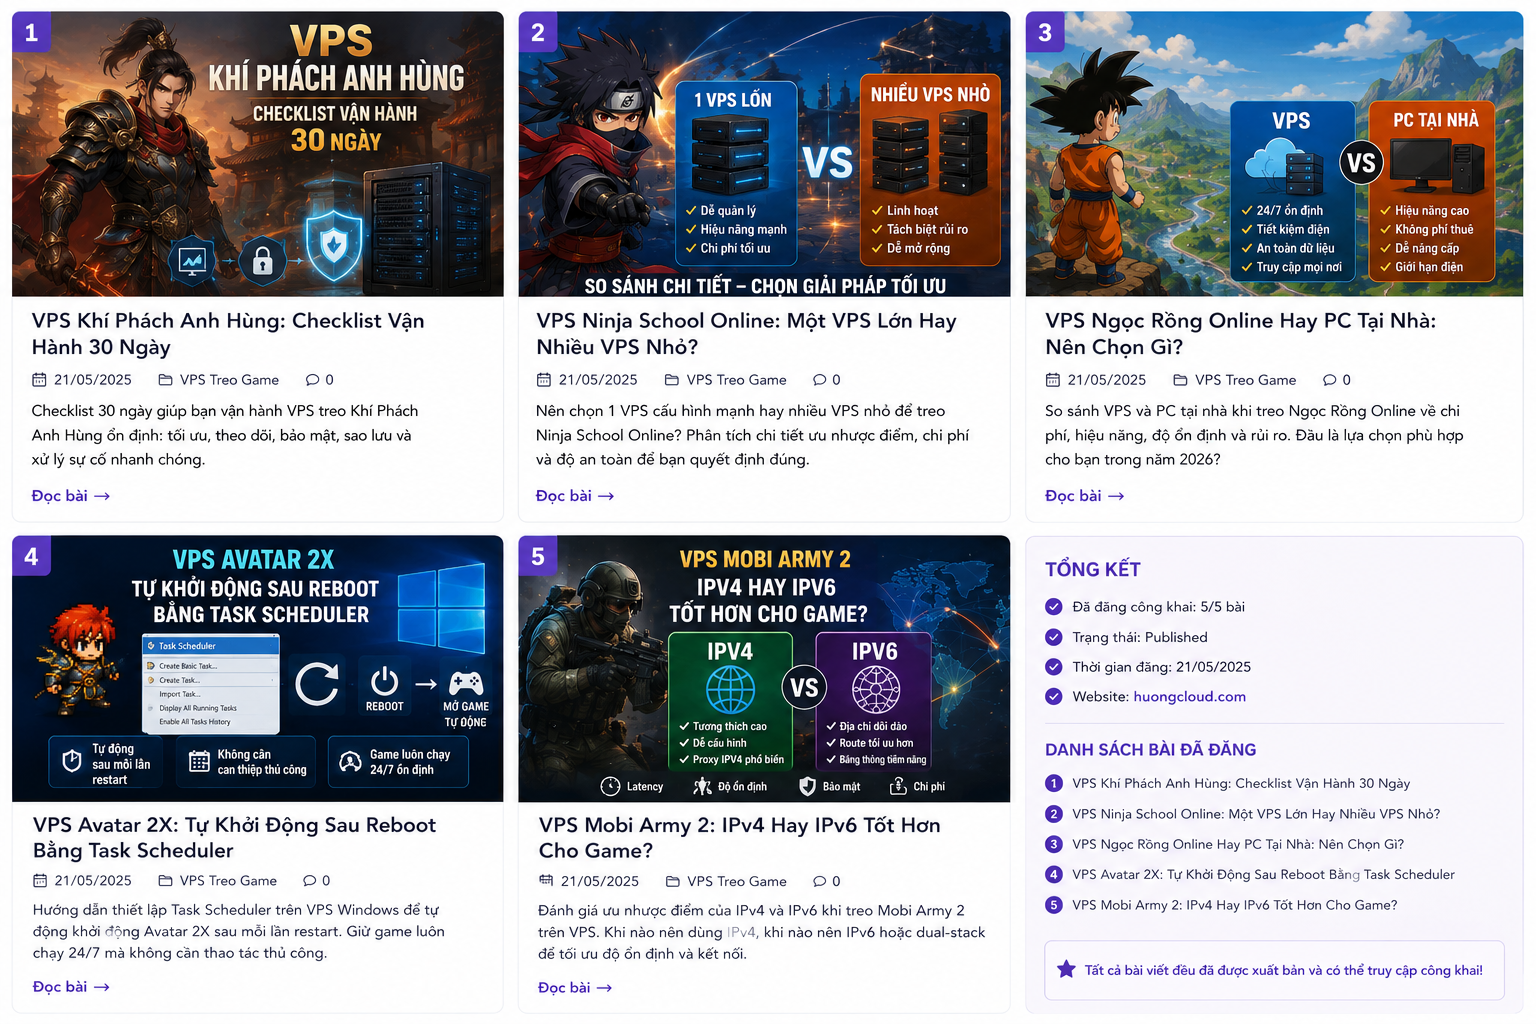Screen dimensions: 1536x1024
Task: Open 'Đọc bài' link under Khí Phách Anh Hùng
Action: click(71, 496)
